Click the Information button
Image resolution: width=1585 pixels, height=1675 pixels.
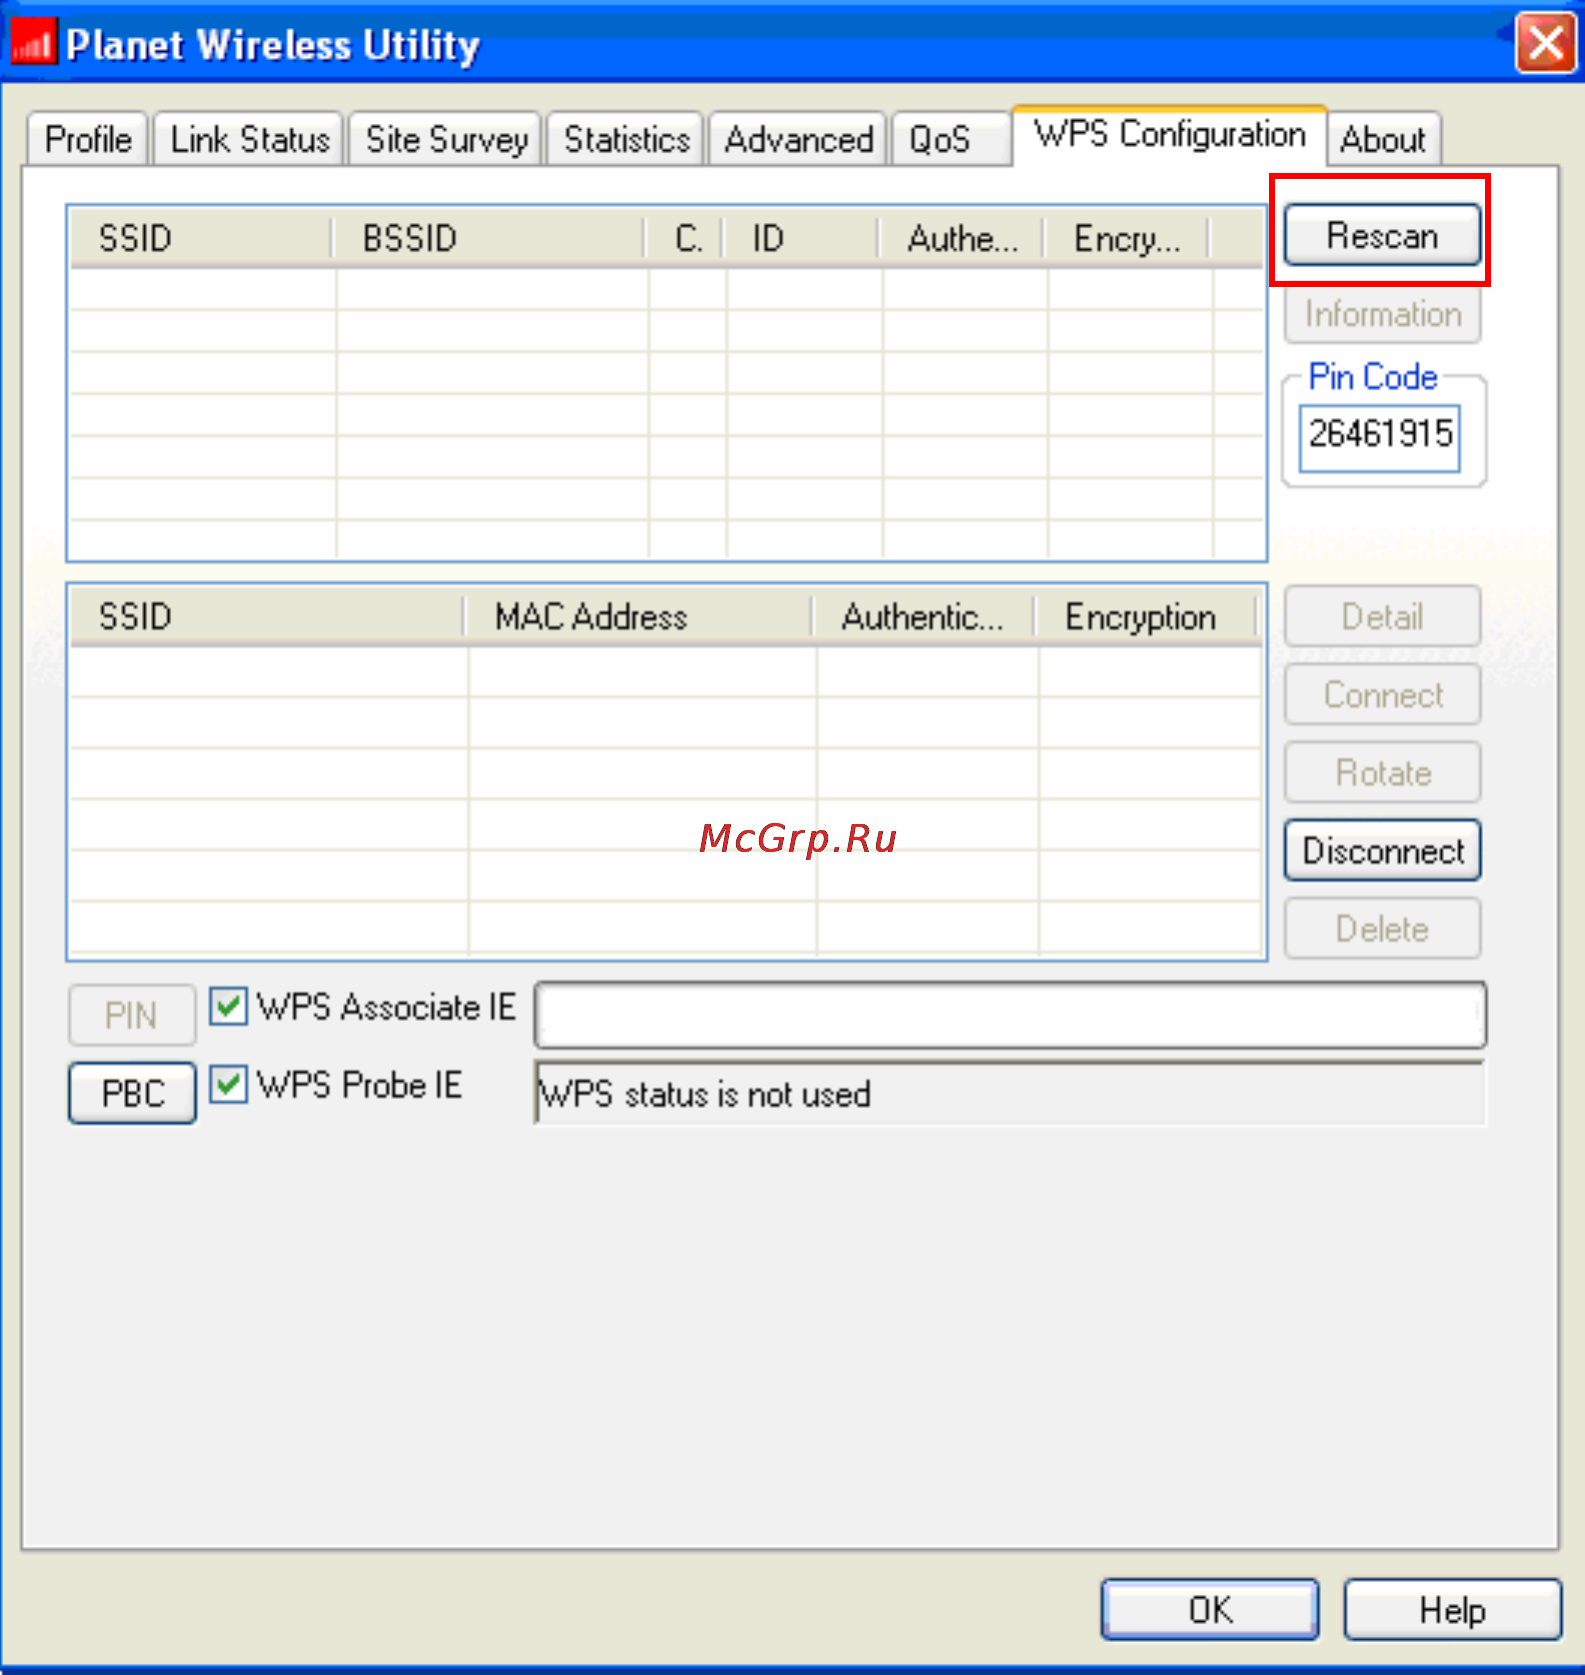coord(1382,314)
